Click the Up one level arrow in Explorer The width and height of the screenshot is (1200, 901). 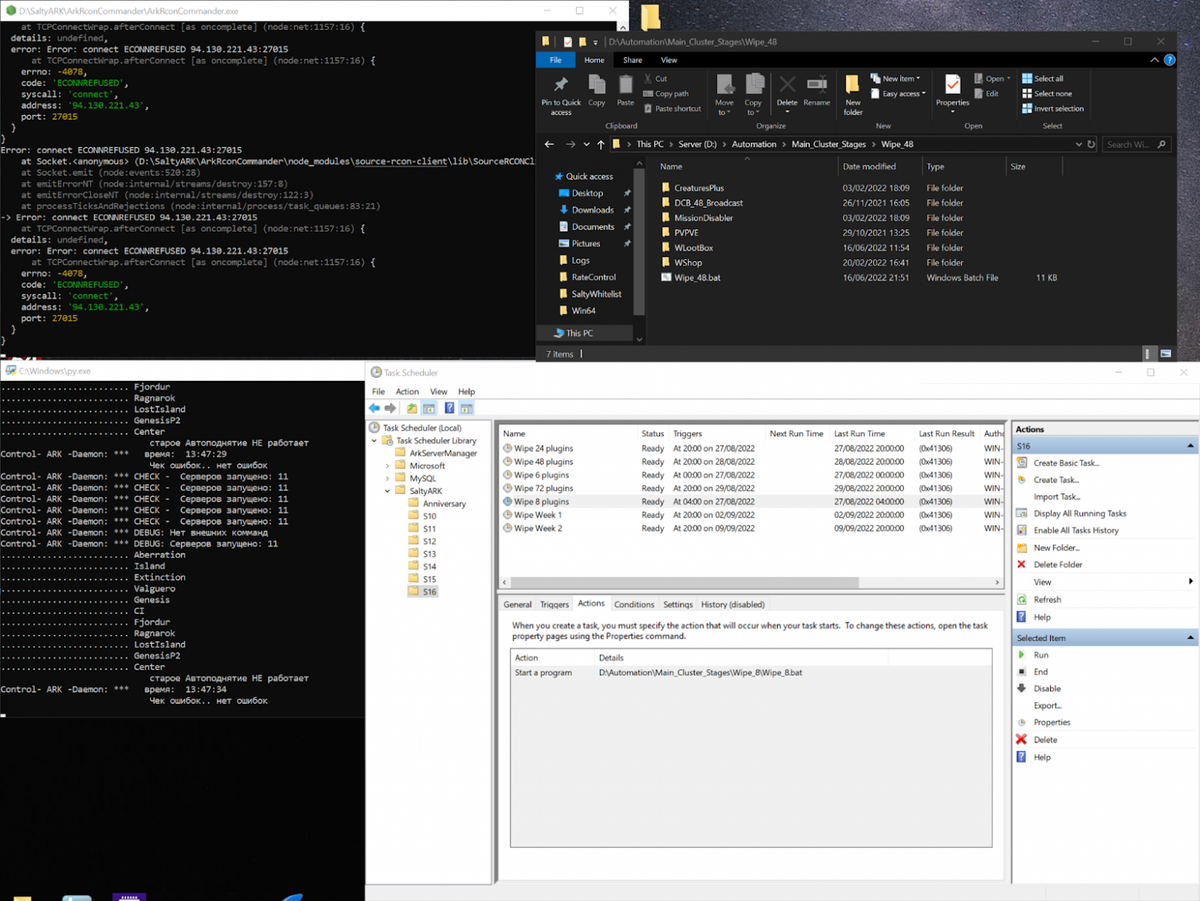pos(600,144)
